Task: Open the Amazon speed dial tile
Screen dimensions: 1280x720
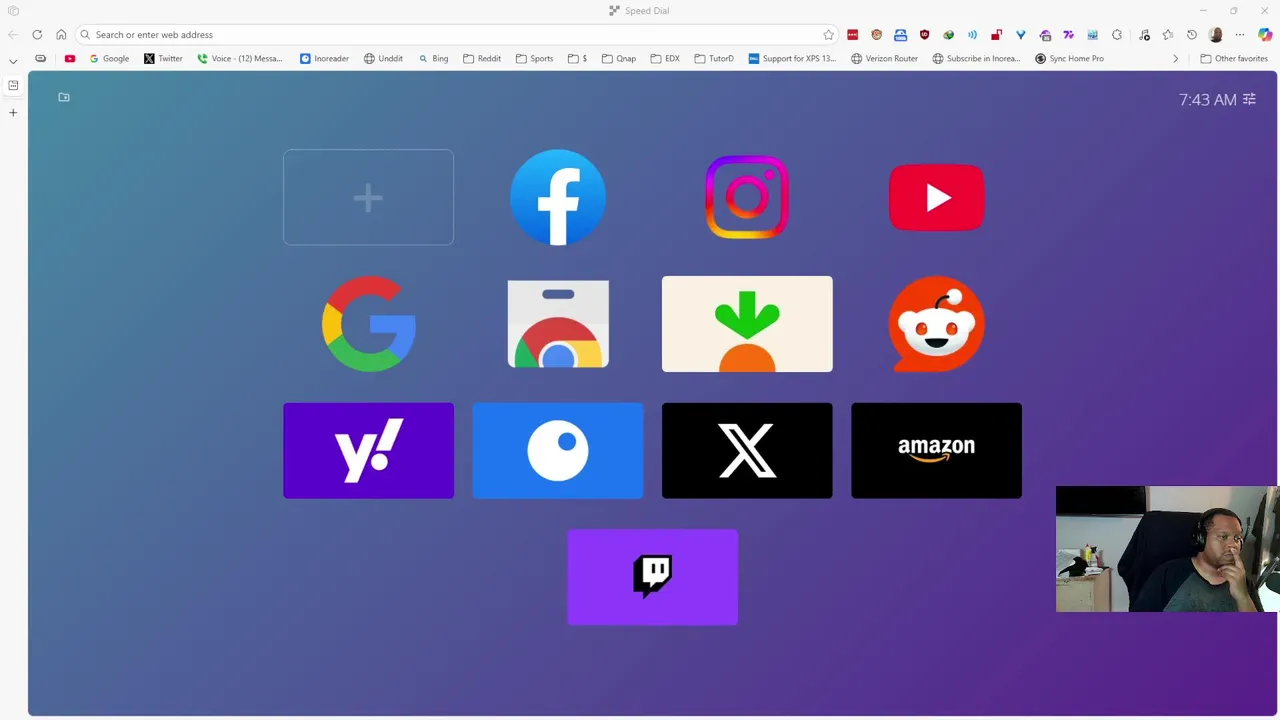Action: (x=936, y=451)
